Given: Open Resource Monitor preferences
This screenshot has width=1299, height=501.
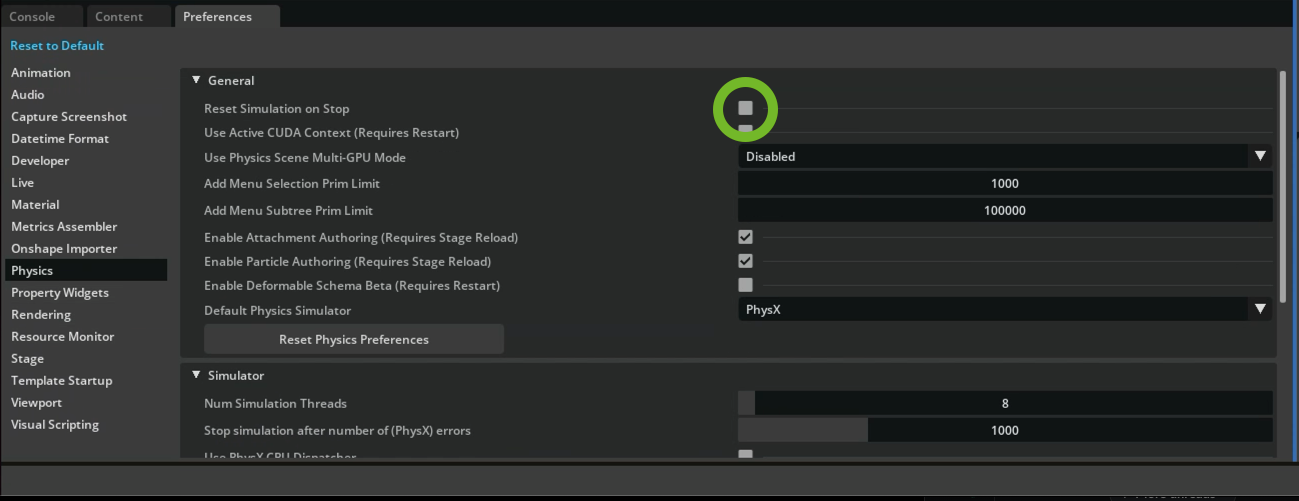Looking at the screenshot, I should coord(63,337).
